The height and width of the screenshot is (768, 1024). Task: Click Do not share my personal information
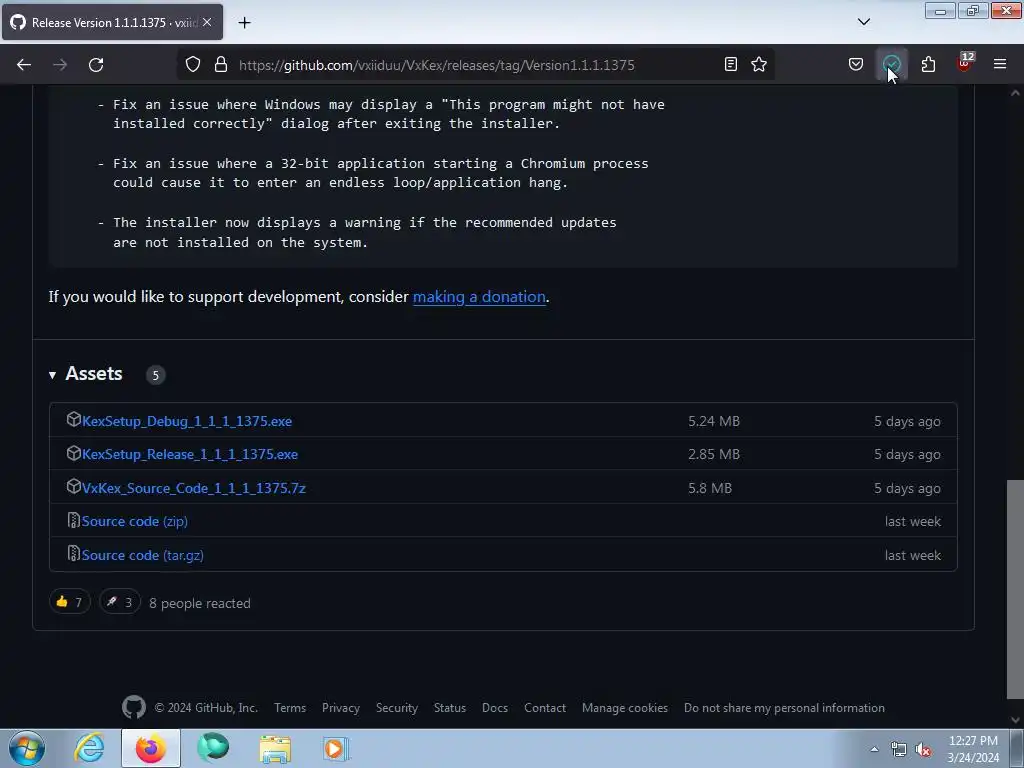pyautogui.click(x=784, y=708)
